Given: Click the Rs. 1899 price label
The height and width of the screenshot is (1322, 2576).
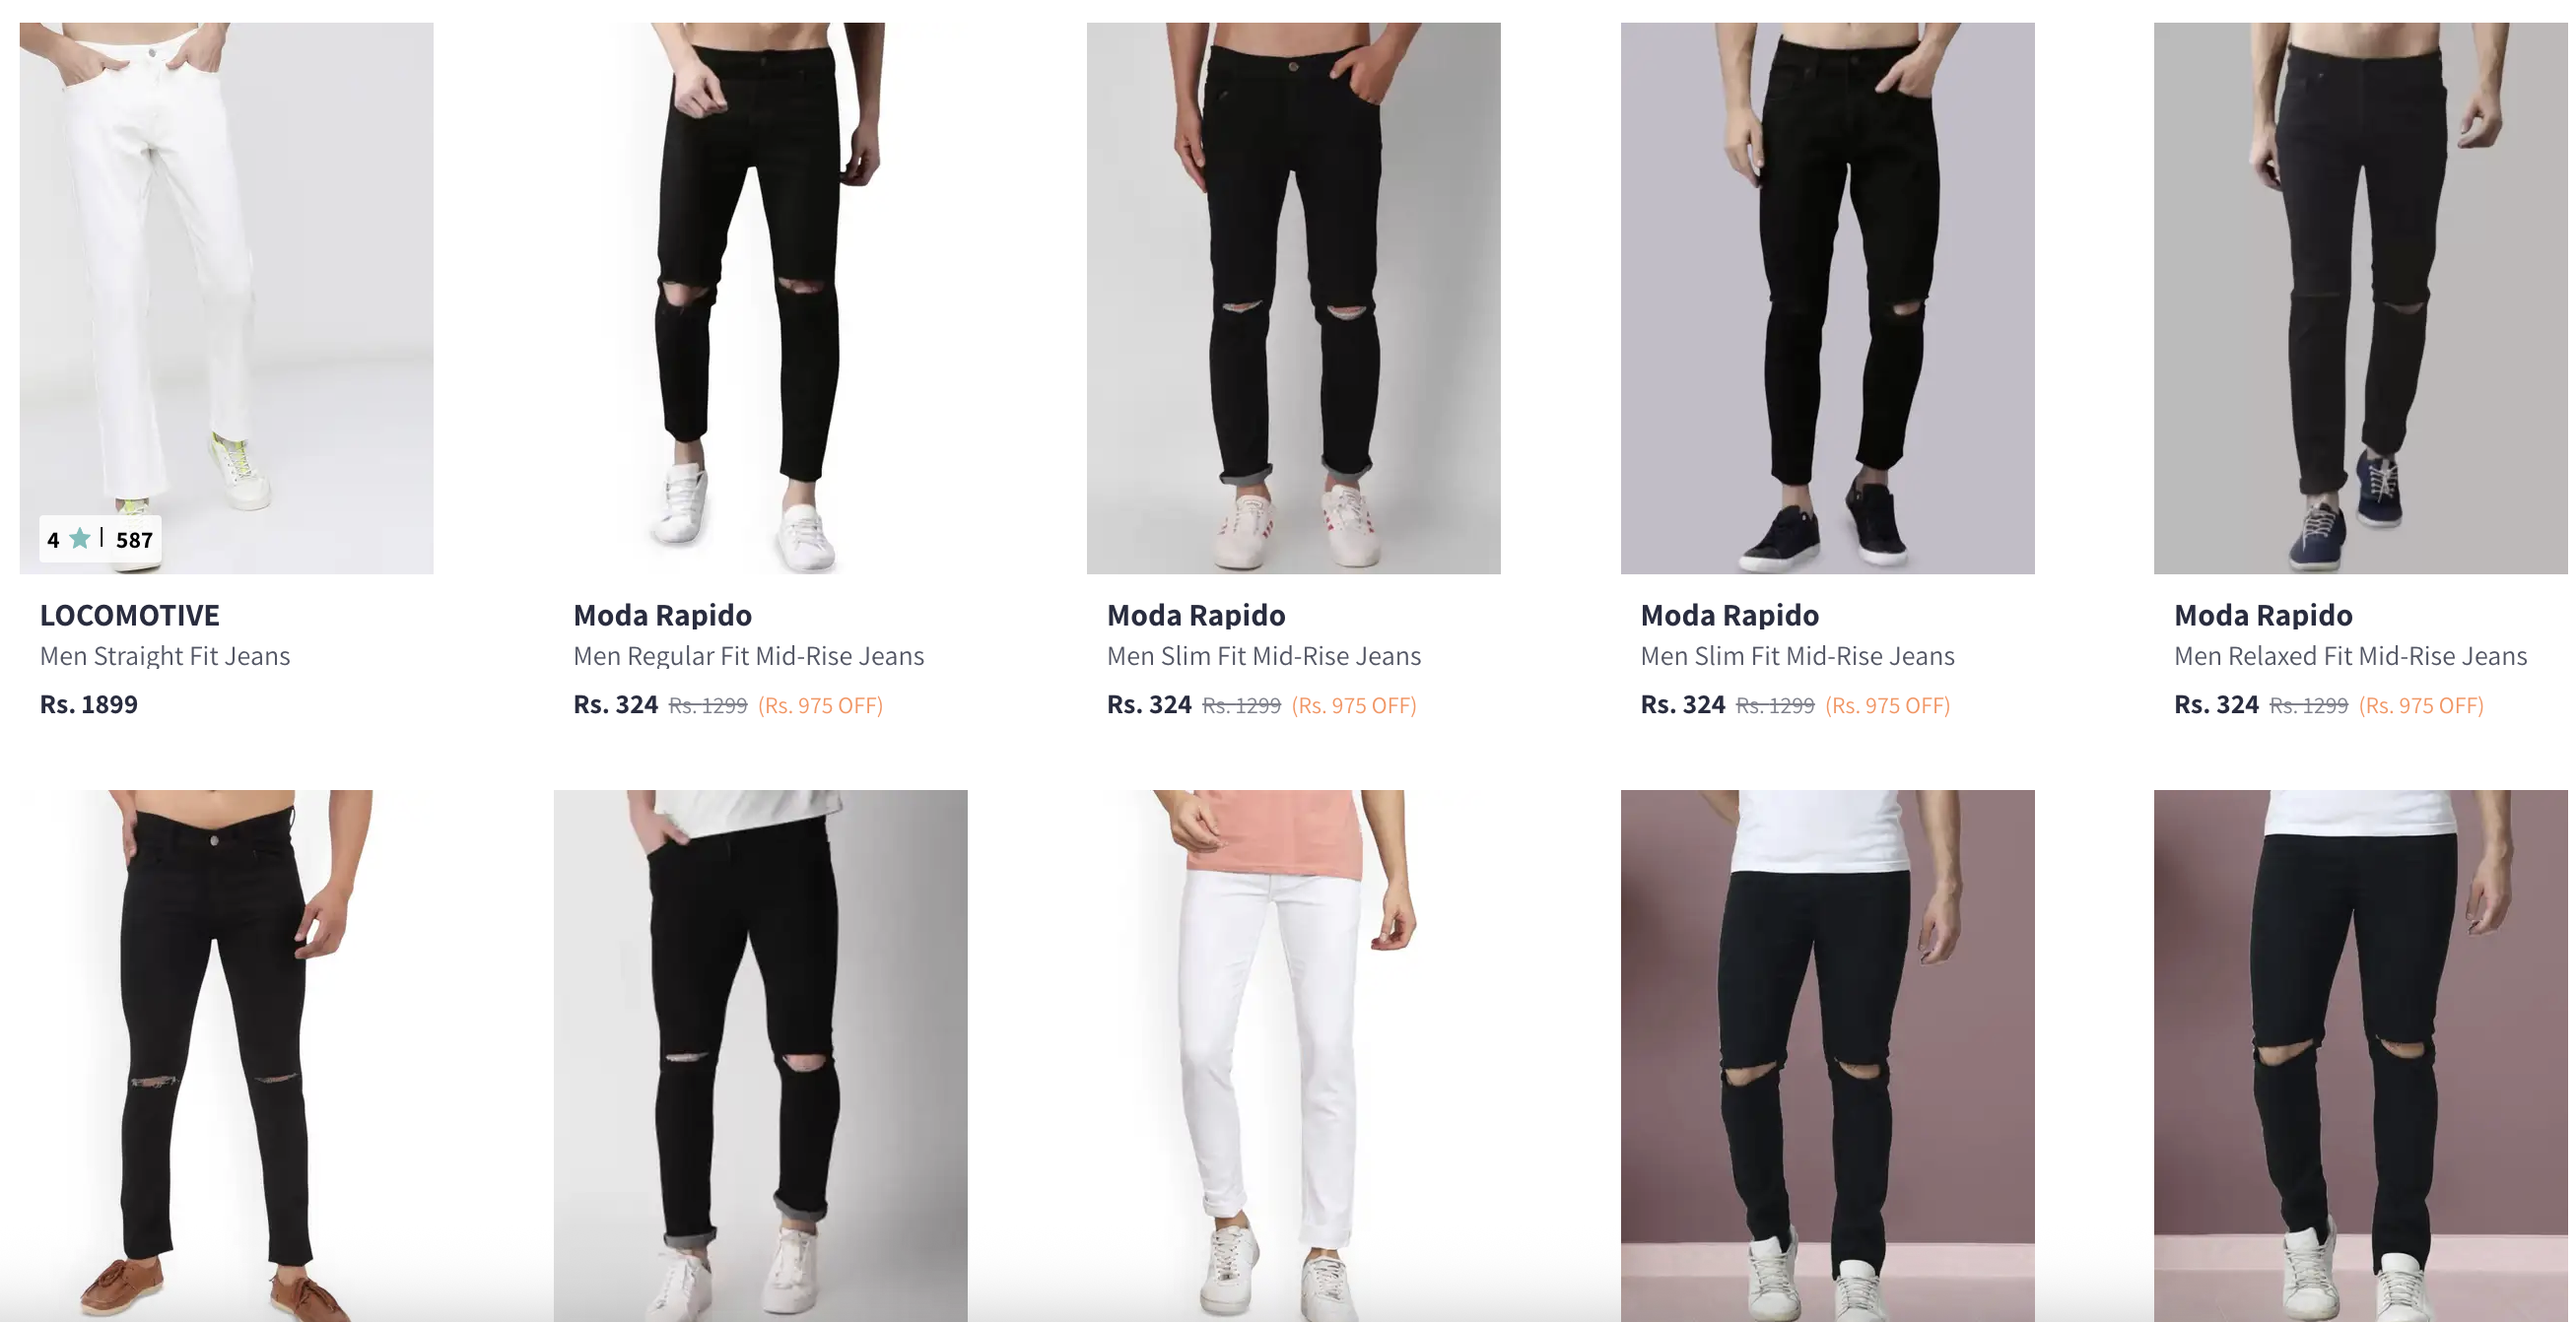Looking at the screenshot, I should tap(89, 704).
